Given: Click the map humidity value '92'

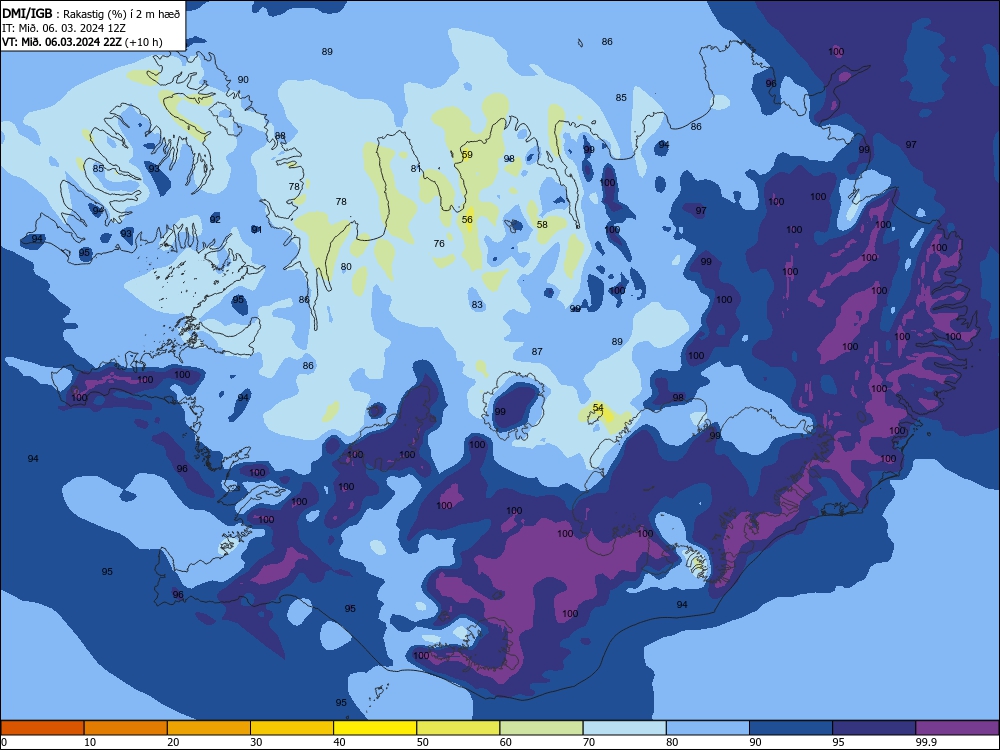Looking at the screenshot, I should (215, 219).
